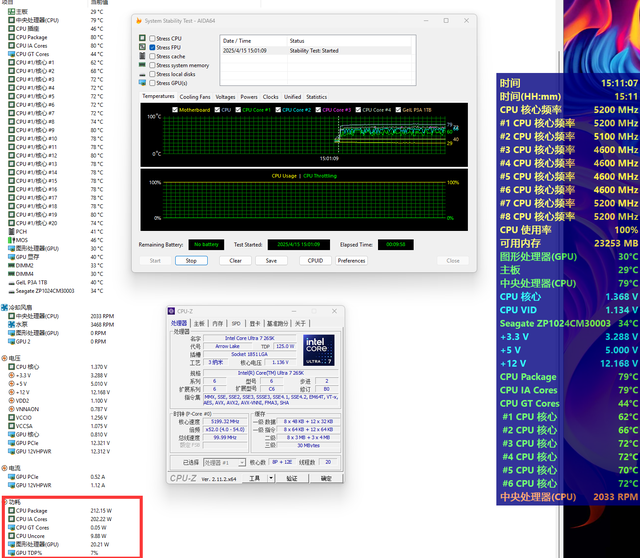Click the VCCSA sensor icon
The image size is (640, 558).
click(x=11, y=426)
